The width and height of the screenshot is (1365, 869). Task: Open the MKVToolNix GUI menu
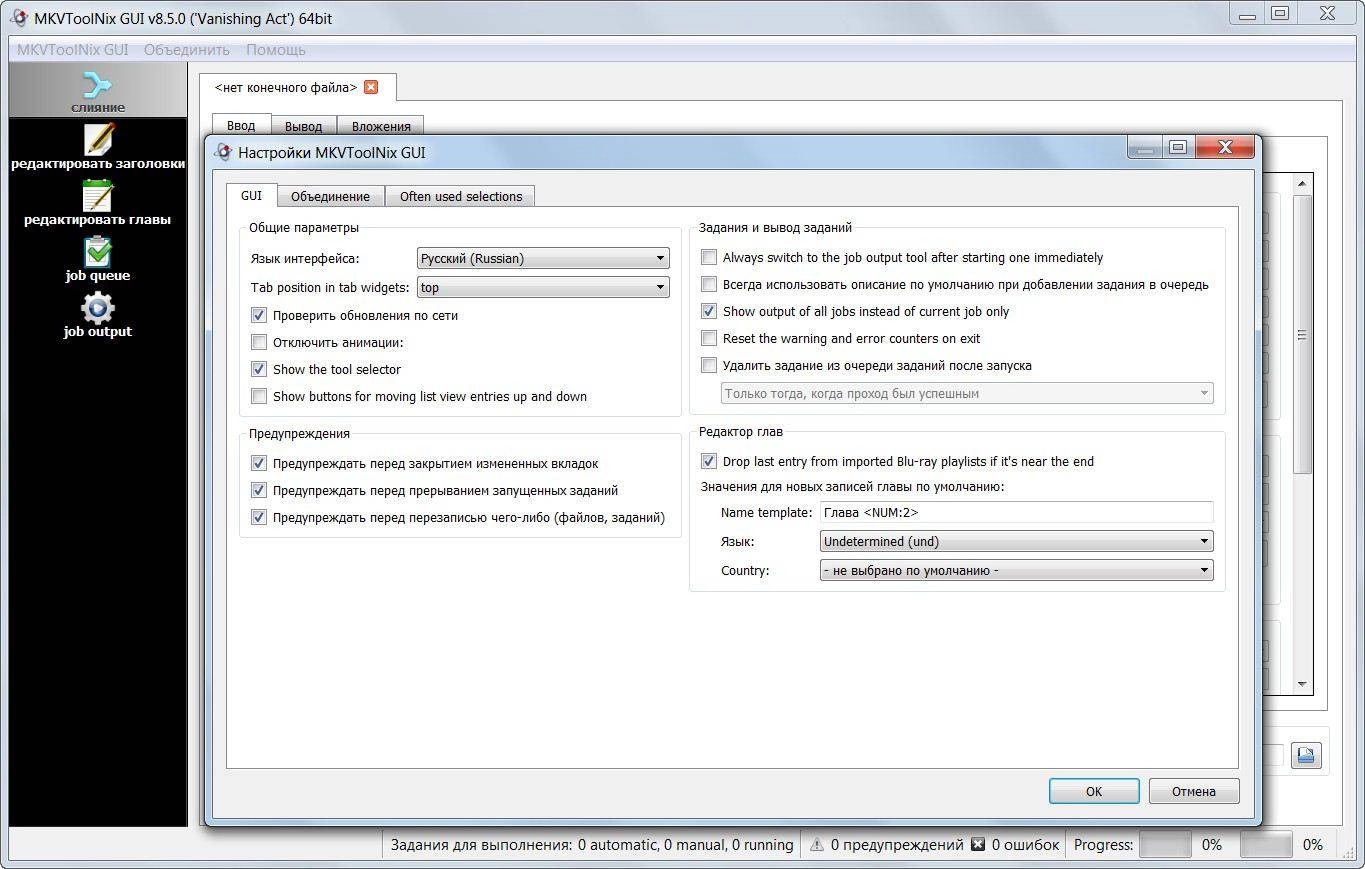pyautogui.click(x=72, y=49)
